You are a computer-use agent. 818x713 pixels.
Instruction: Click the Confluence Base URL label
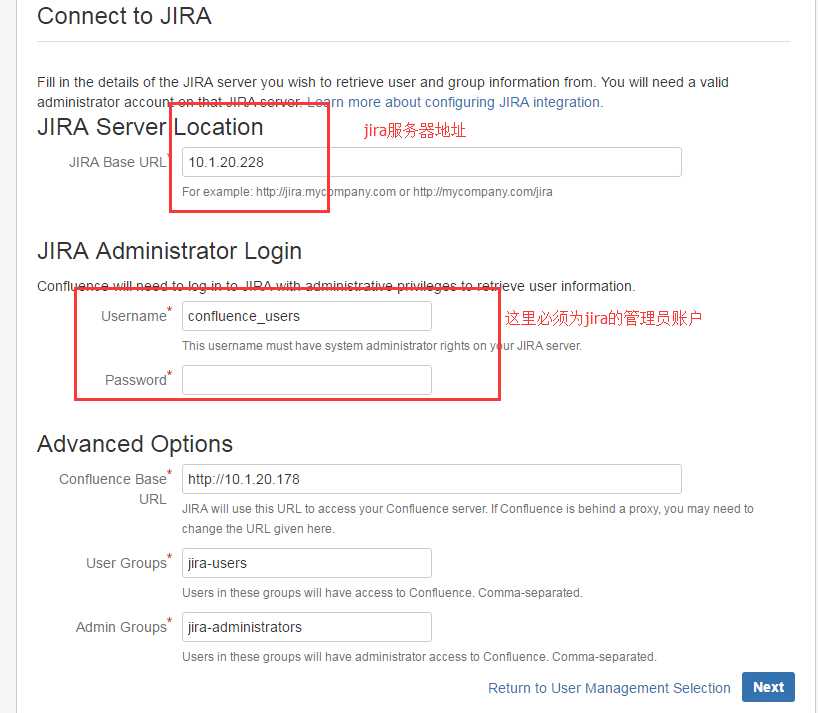point(113,489)
